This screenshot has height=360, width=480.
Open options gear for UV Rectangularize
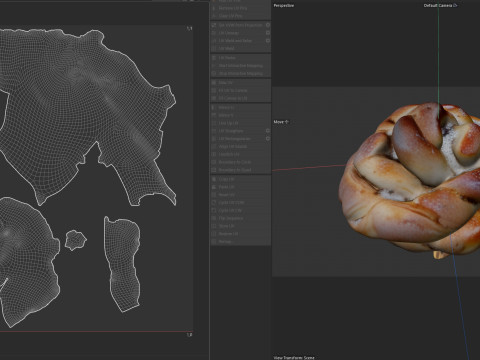click(268, 139)
